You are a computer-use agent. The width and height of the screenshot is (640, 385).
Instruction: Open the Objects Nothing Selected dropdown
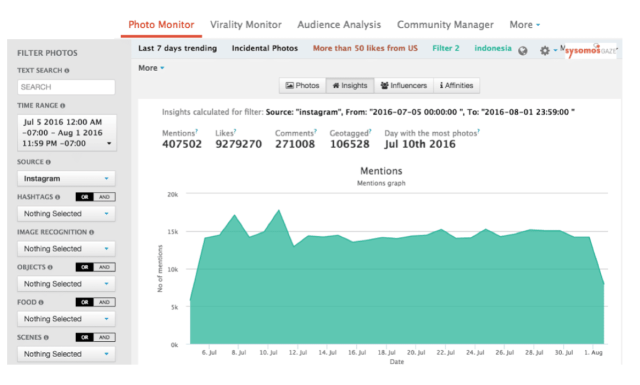[66, 284]
